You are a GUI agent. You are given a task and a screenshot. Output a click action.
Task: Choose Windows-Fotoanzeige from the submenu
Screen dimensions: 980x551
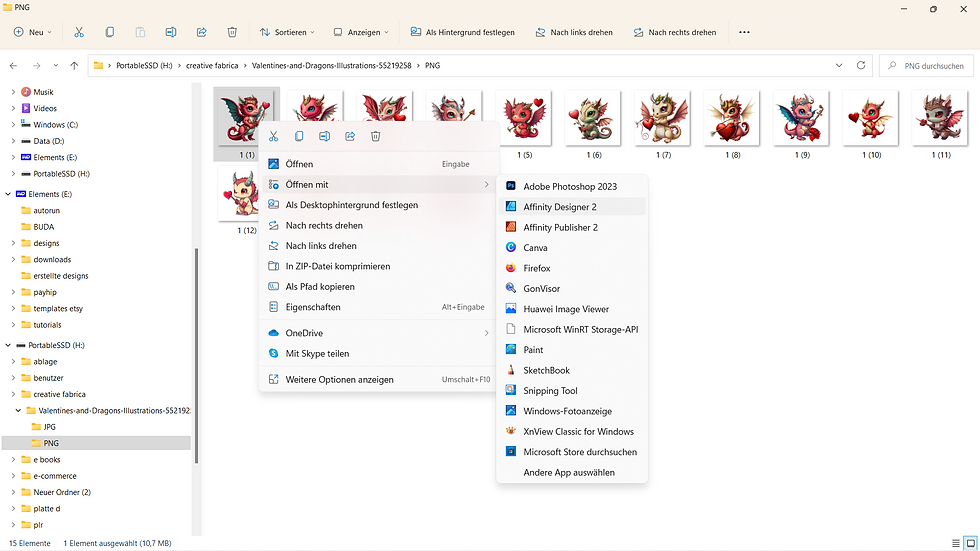(x=572, y=411)
